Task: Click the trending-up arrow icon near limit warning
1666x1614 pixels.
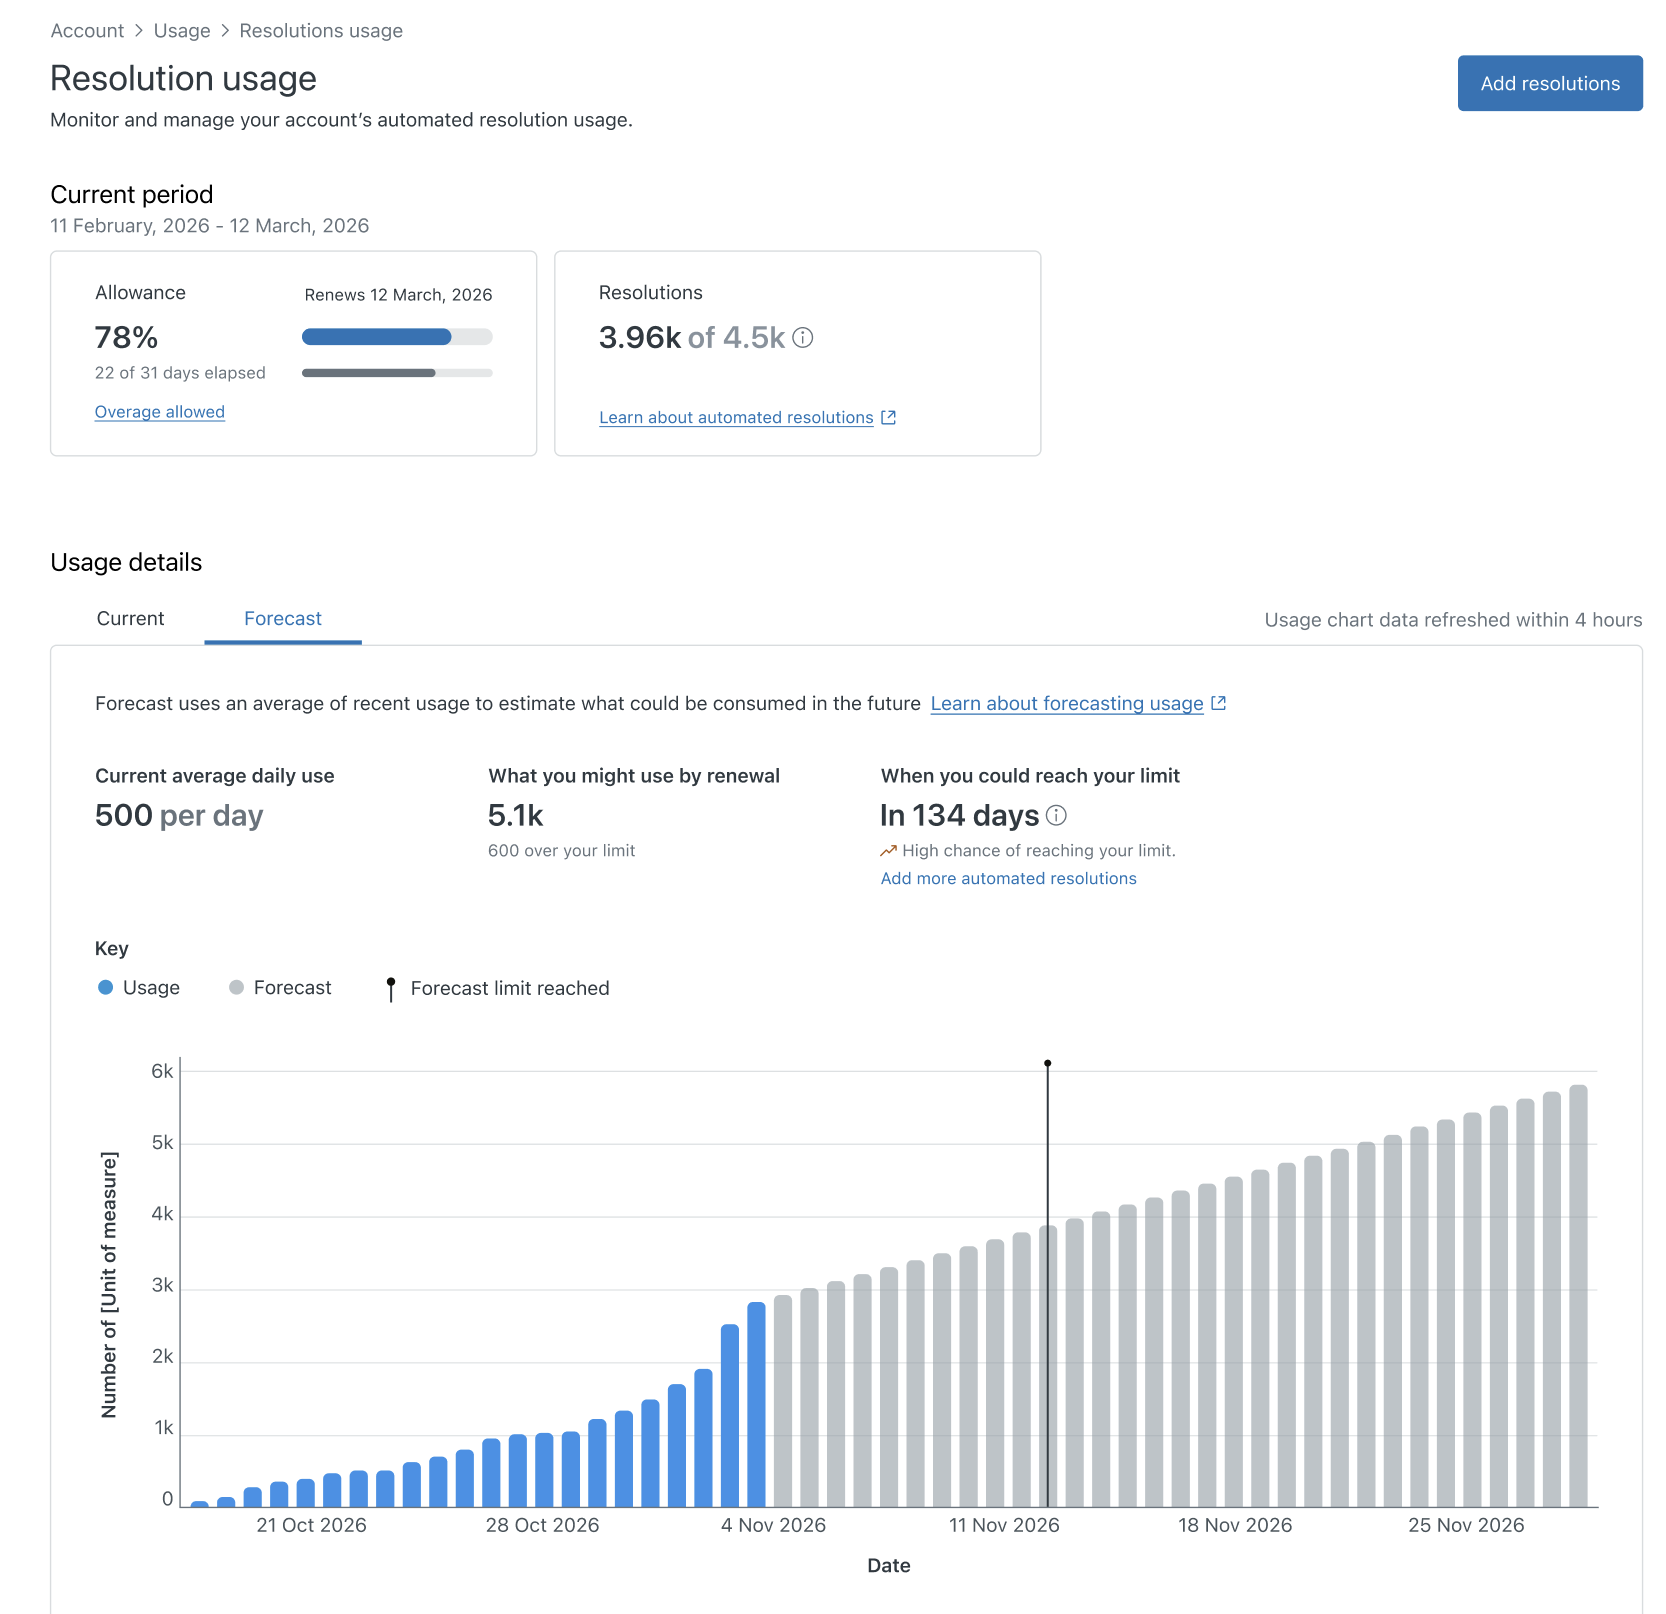Action: [x=888, y=851]
